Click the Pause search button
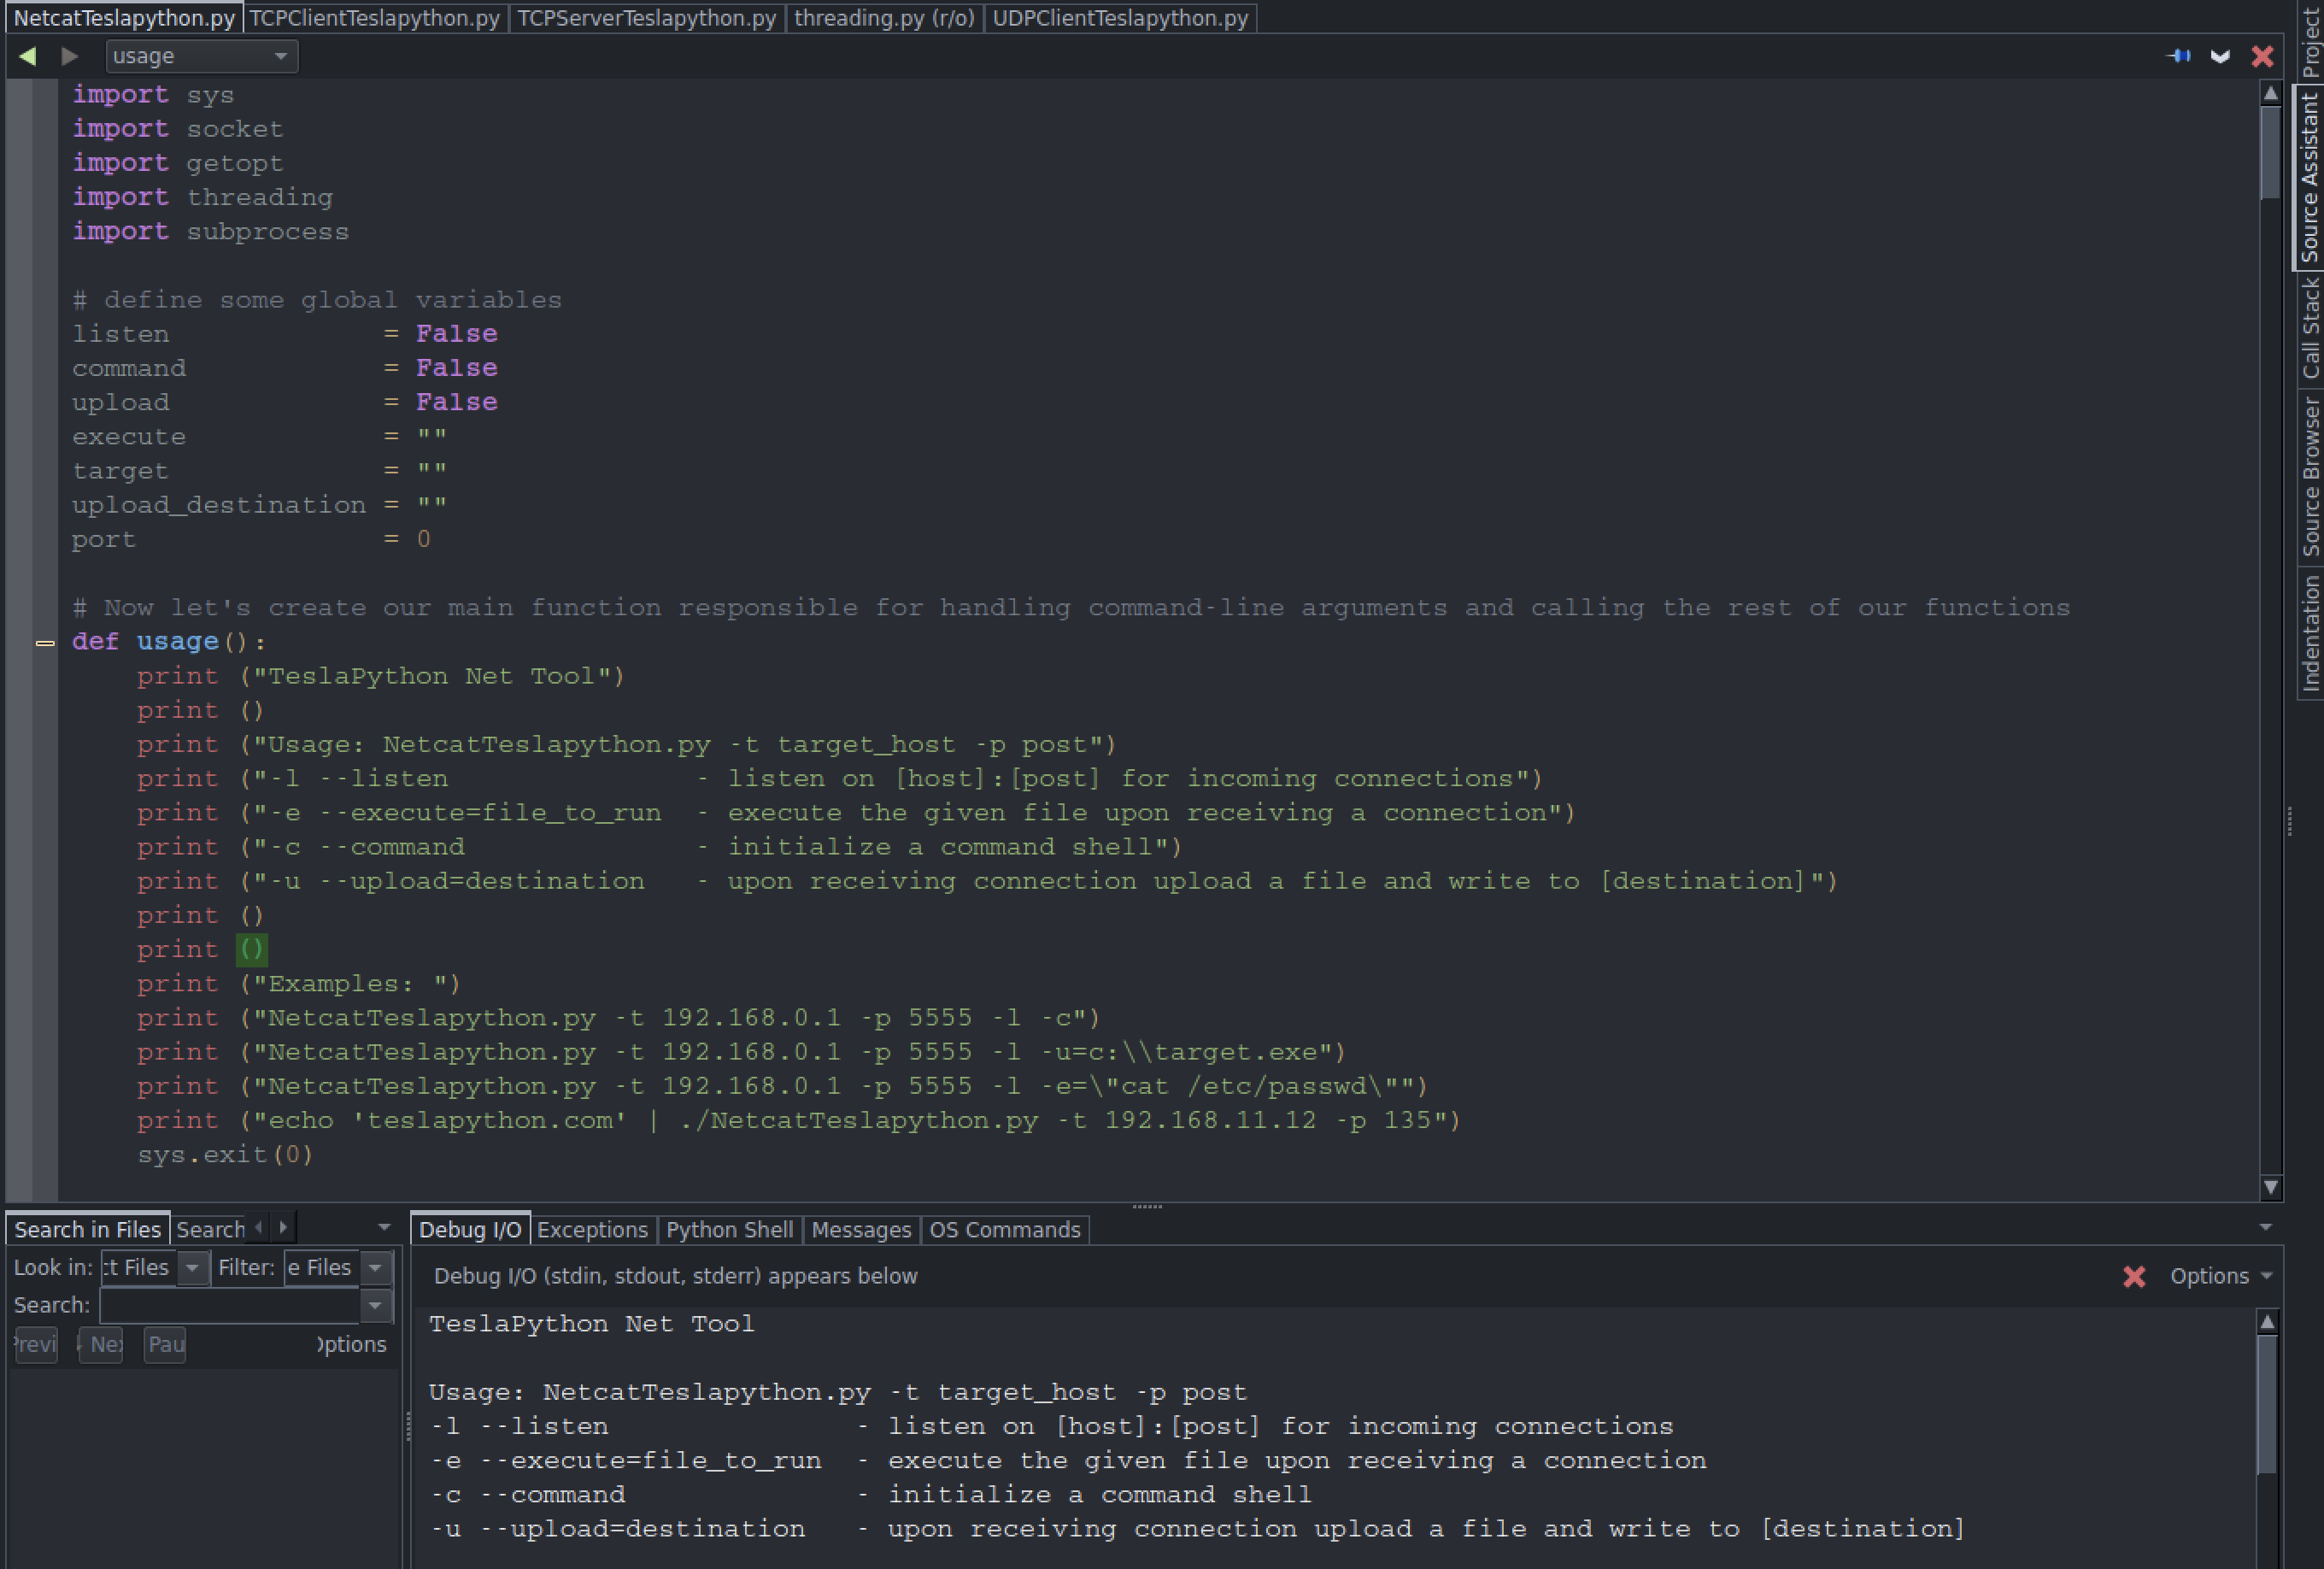 point(165,1344)
